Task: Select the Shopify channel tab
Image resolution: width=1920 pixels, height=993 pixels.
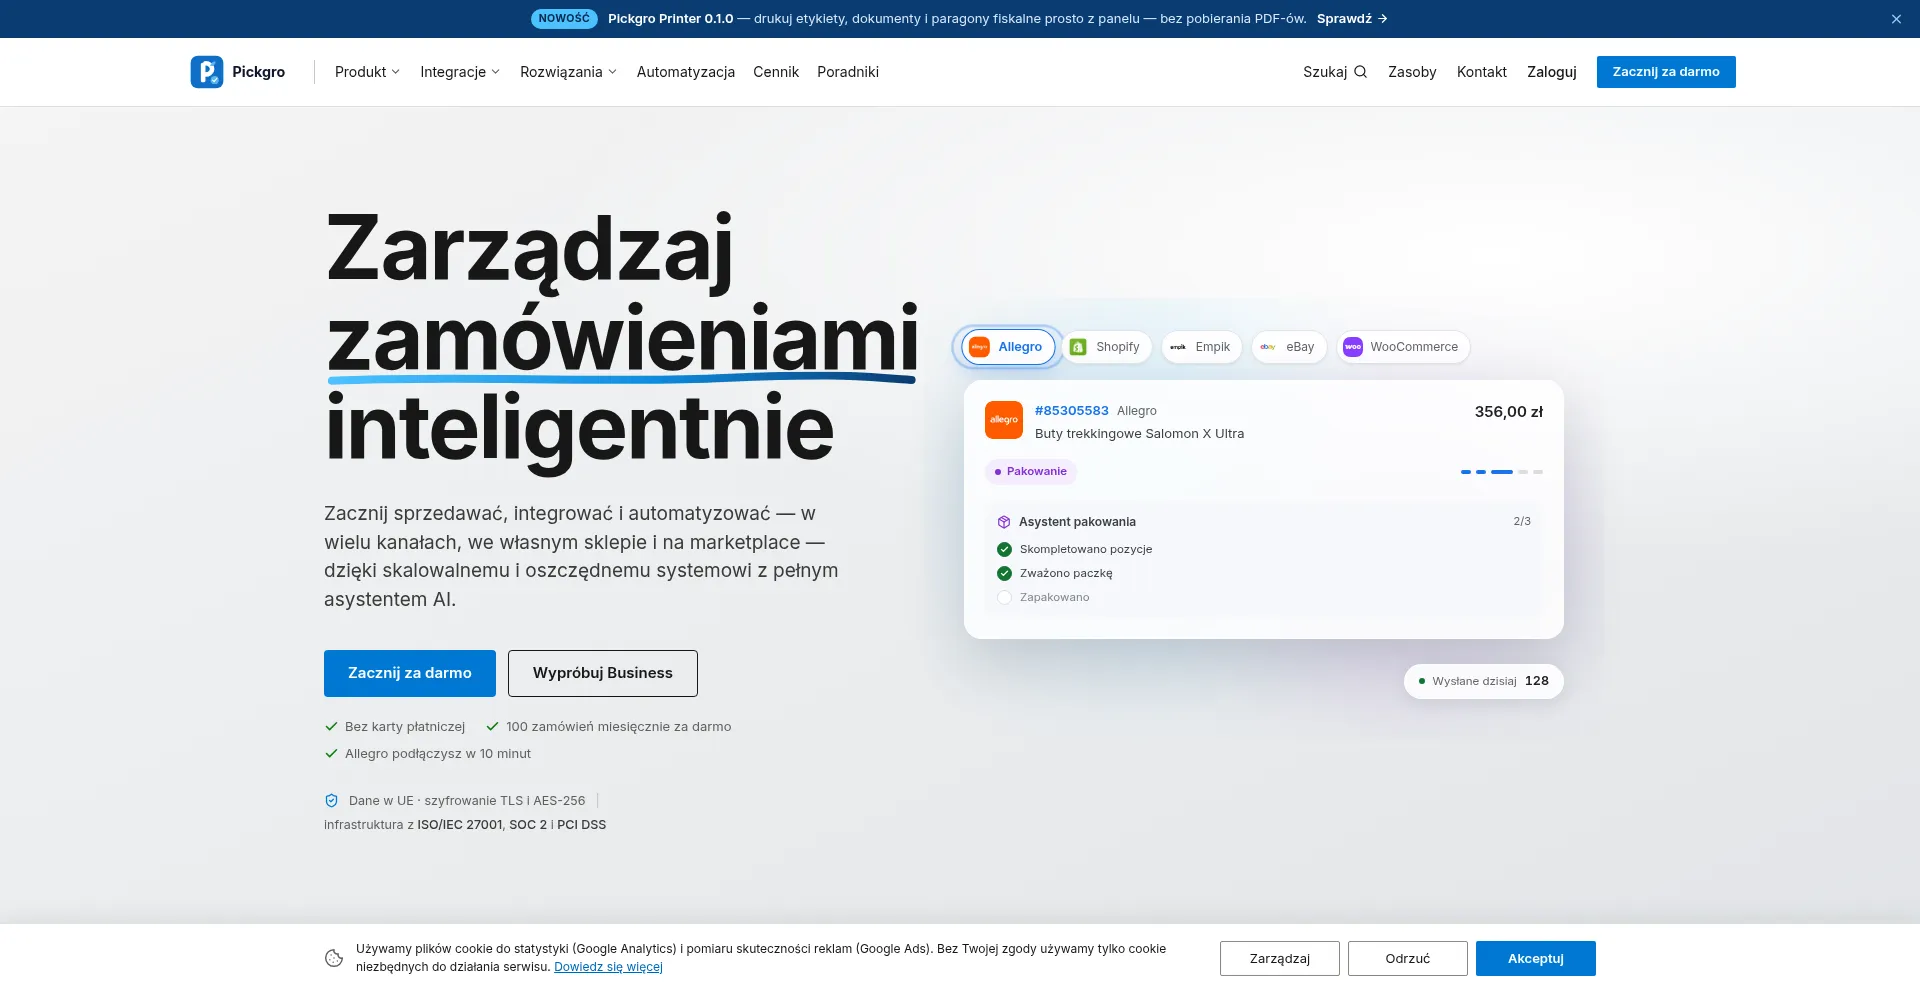Action: coord(1106,347)
